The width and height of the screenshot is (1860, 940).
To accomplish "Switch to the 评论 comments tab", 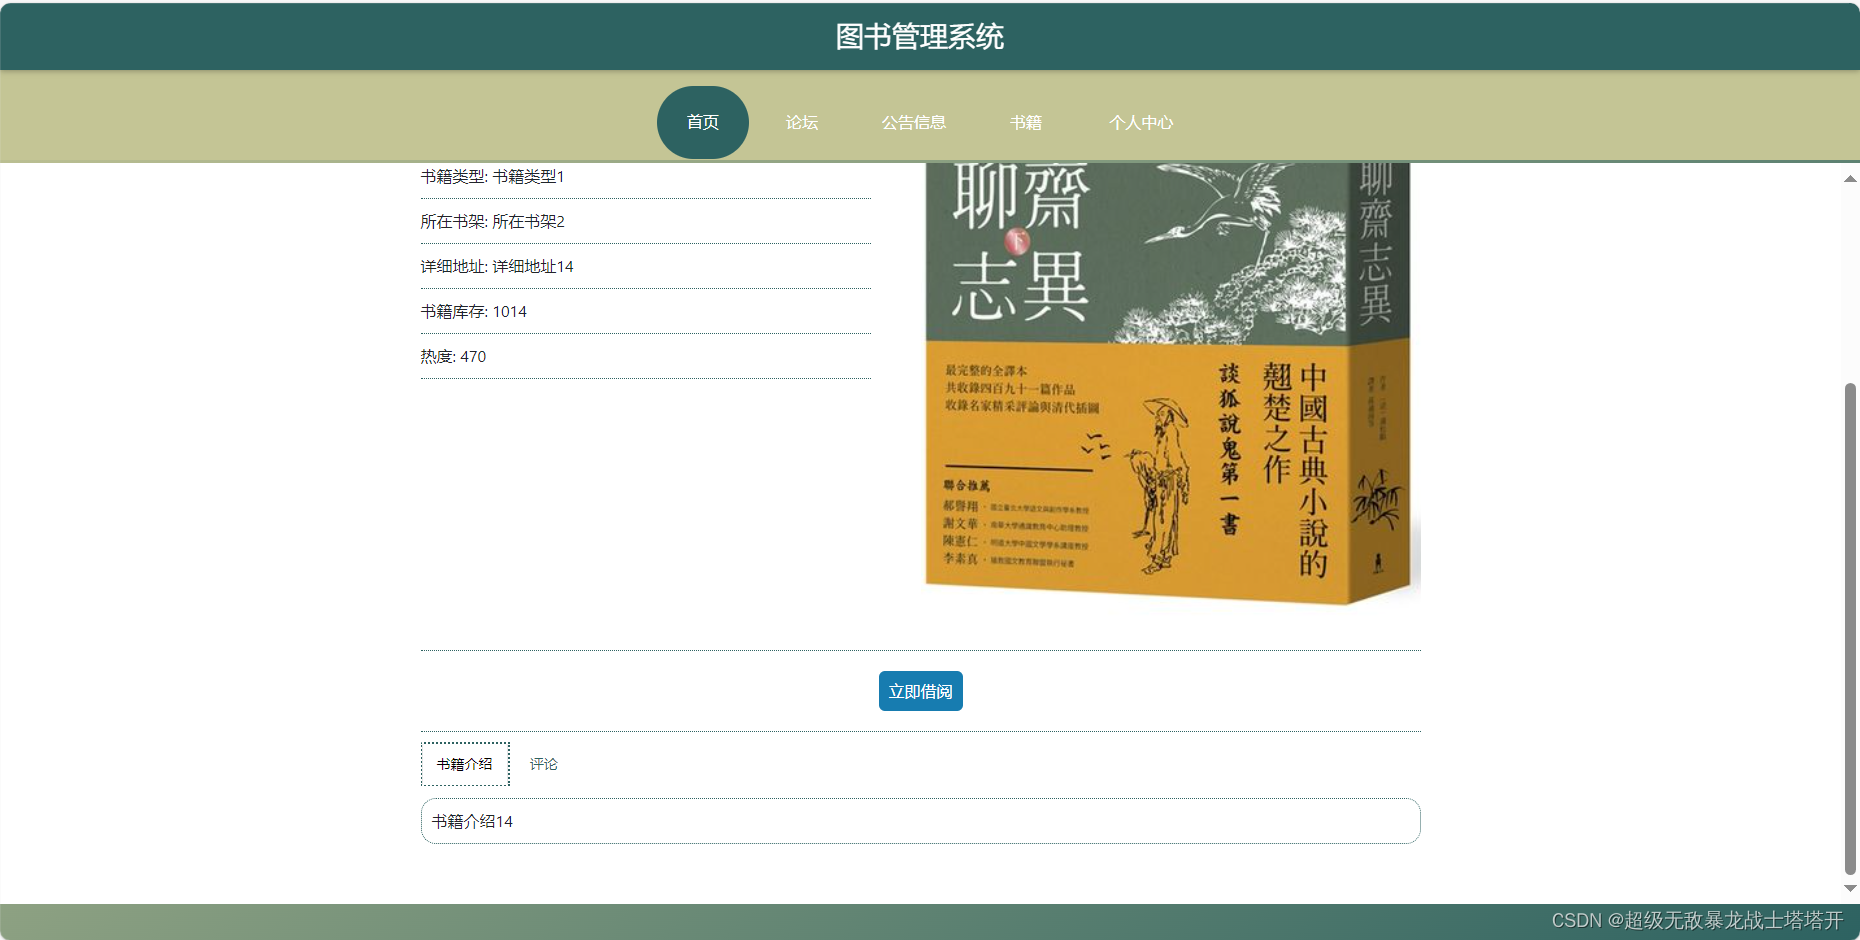I will [x=543, y=764].
